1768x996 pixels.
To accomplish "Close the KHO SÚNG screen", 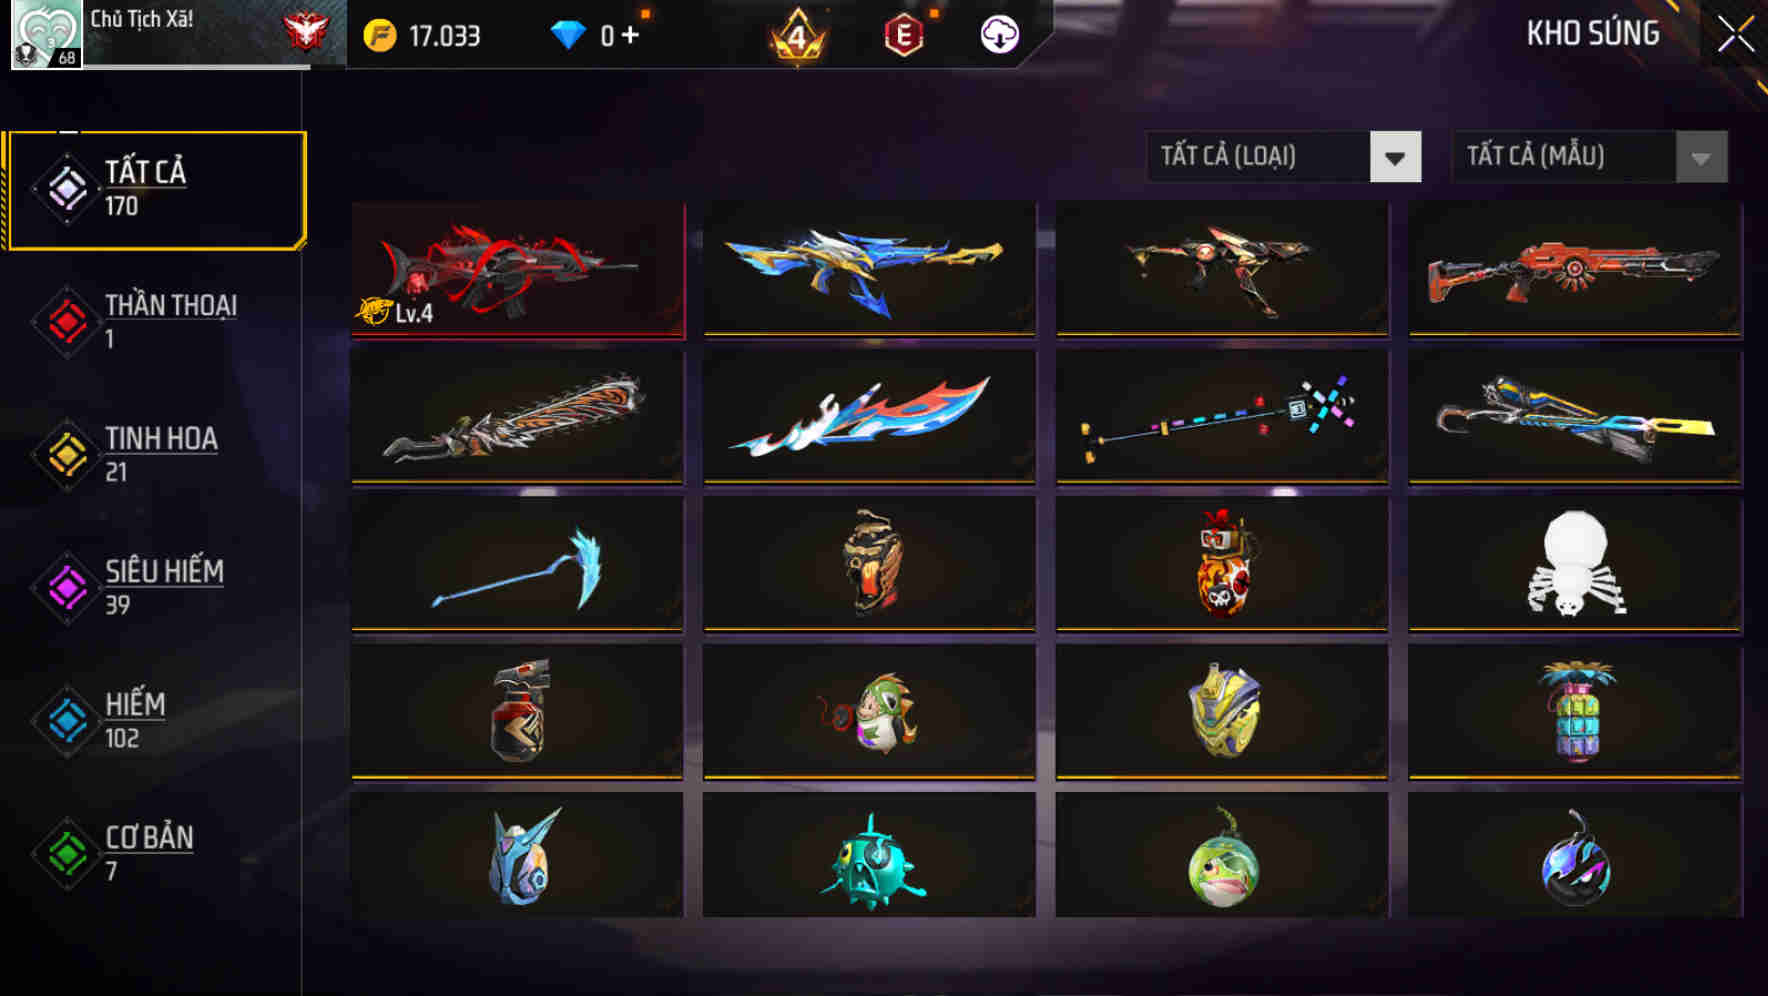I will pos(1736,35).
